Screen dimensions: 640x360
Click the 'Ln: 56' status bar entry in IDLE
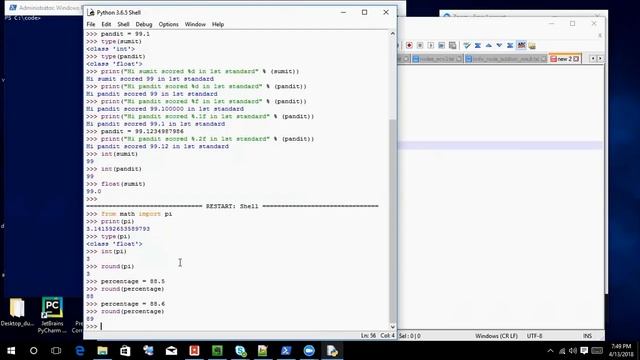point(368,336)
